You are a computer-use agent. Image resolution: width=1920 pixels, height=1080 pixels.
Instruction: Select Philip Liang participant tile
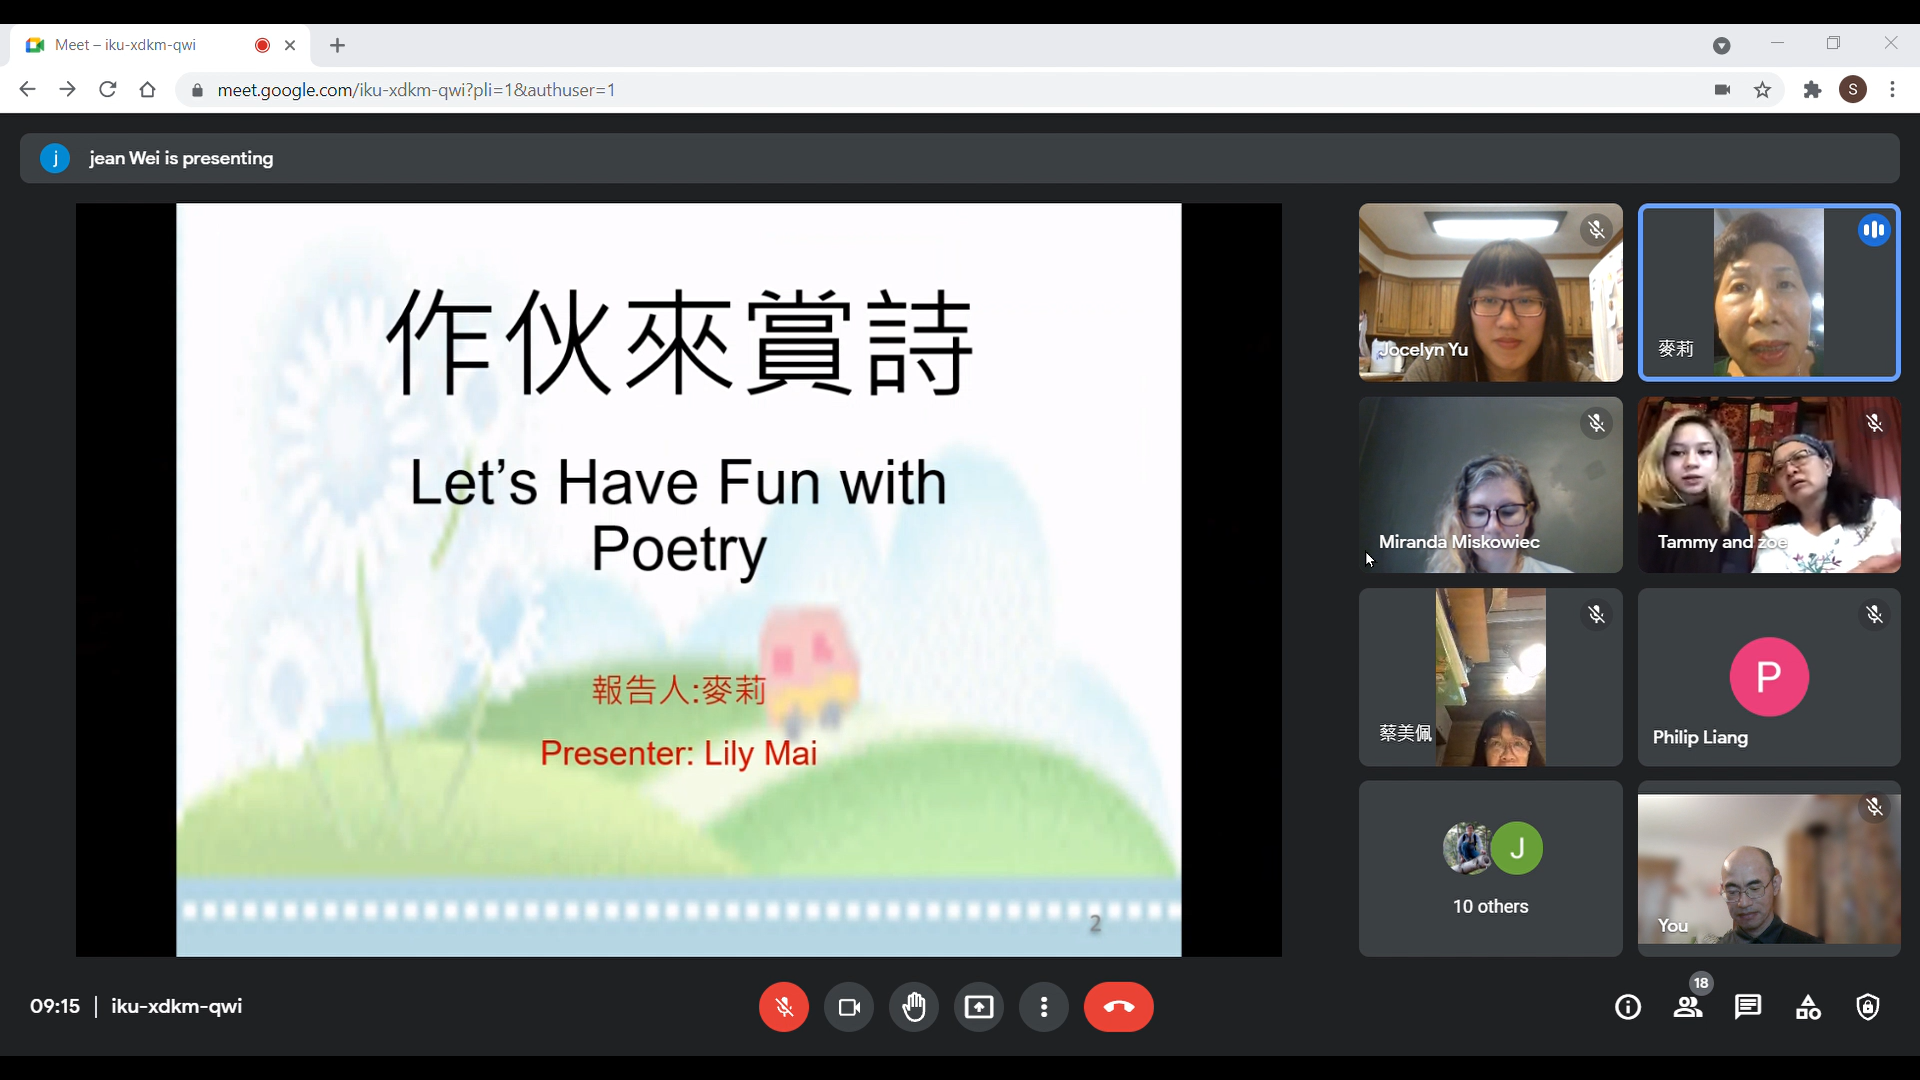click(x=1768, y=677)
